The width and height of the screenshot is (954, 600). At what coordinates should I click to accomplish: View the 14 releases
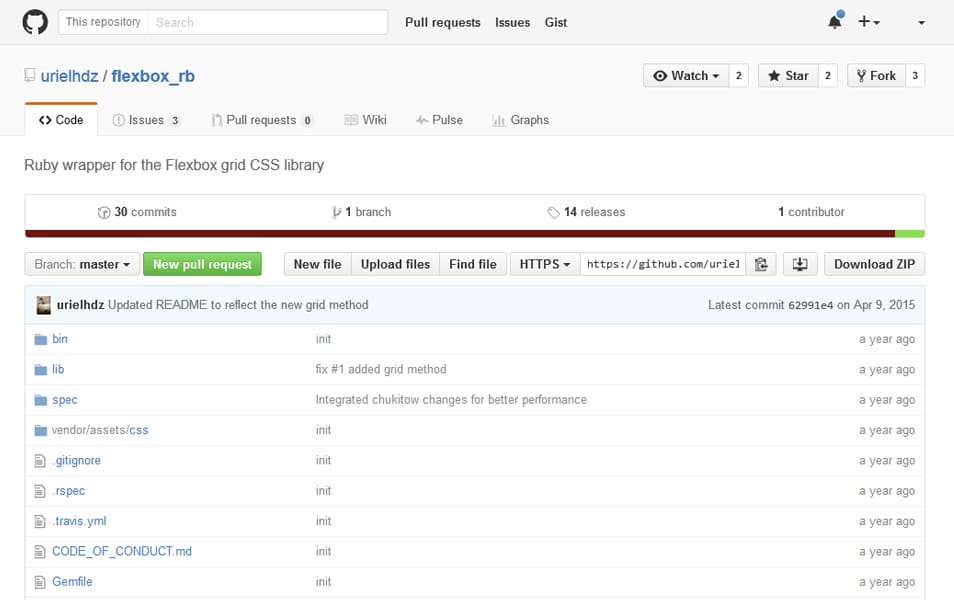(x=586, y=212)
